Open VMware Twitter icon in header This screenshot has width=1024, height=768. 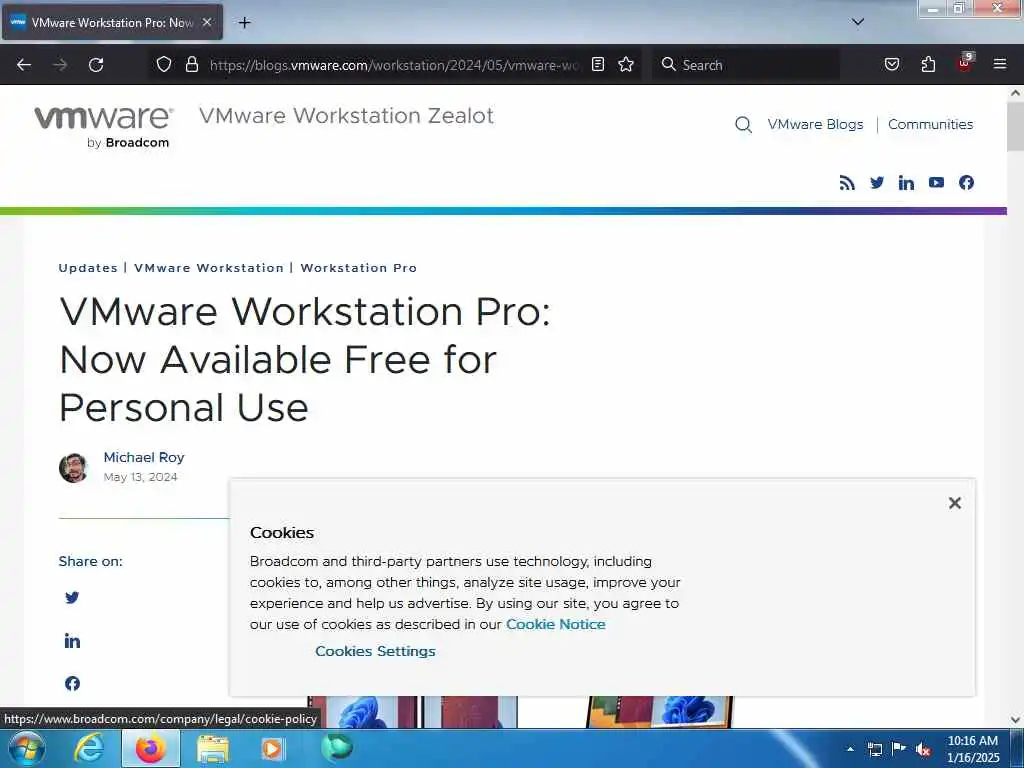(877, 183)
